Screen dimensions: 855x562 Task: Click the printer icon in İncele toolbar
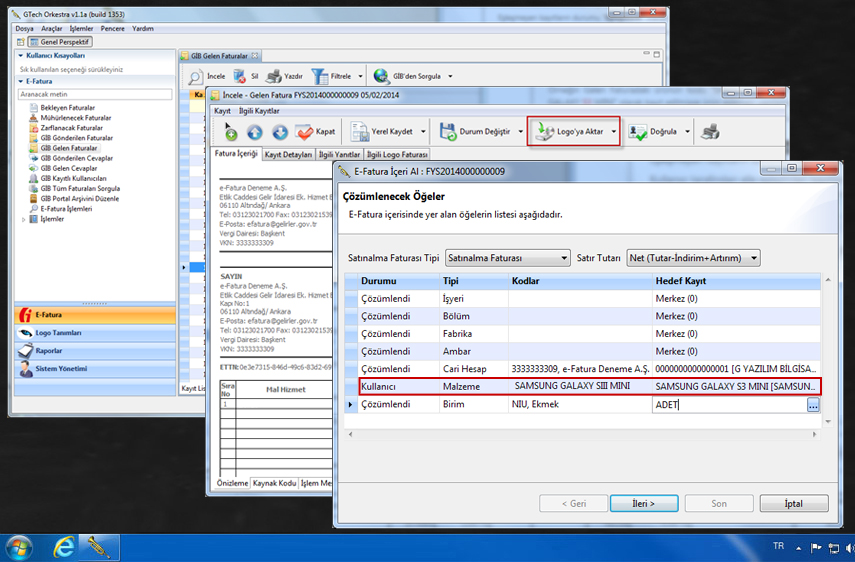[x=709, y=132]
